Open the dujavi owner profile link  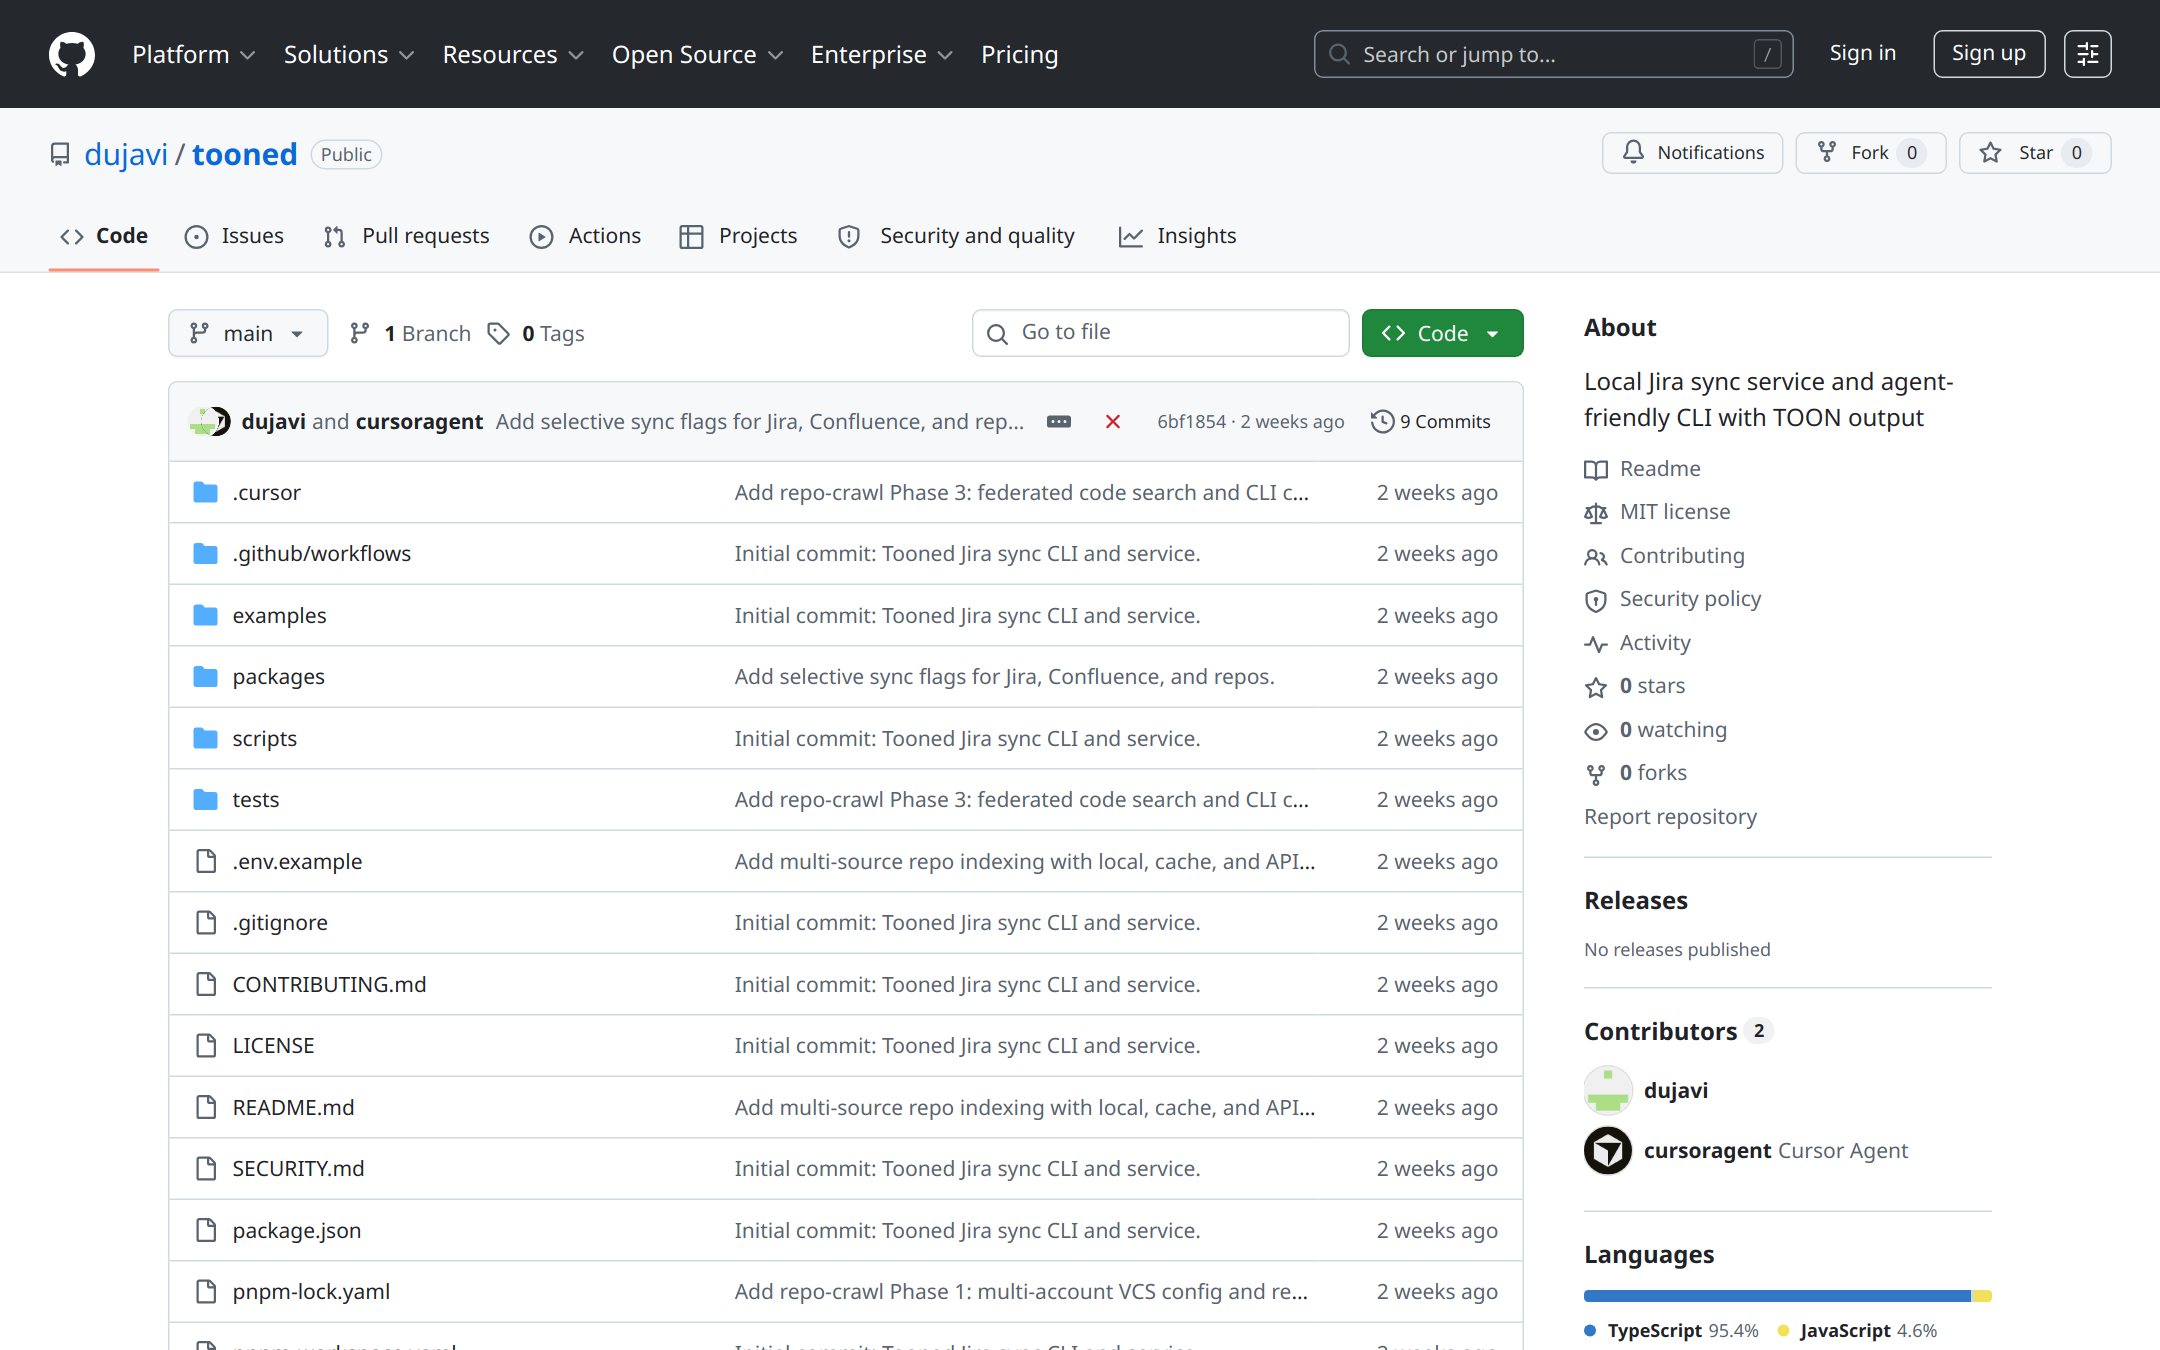126,154
